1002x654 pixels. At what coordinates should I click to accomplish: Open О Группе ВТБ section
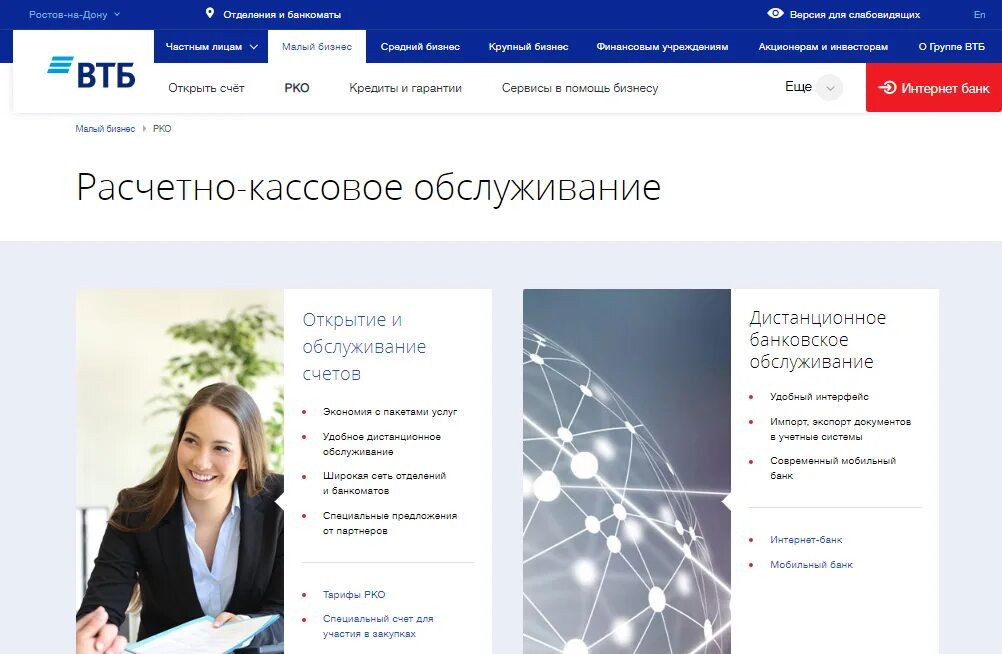tap(952, 47)
